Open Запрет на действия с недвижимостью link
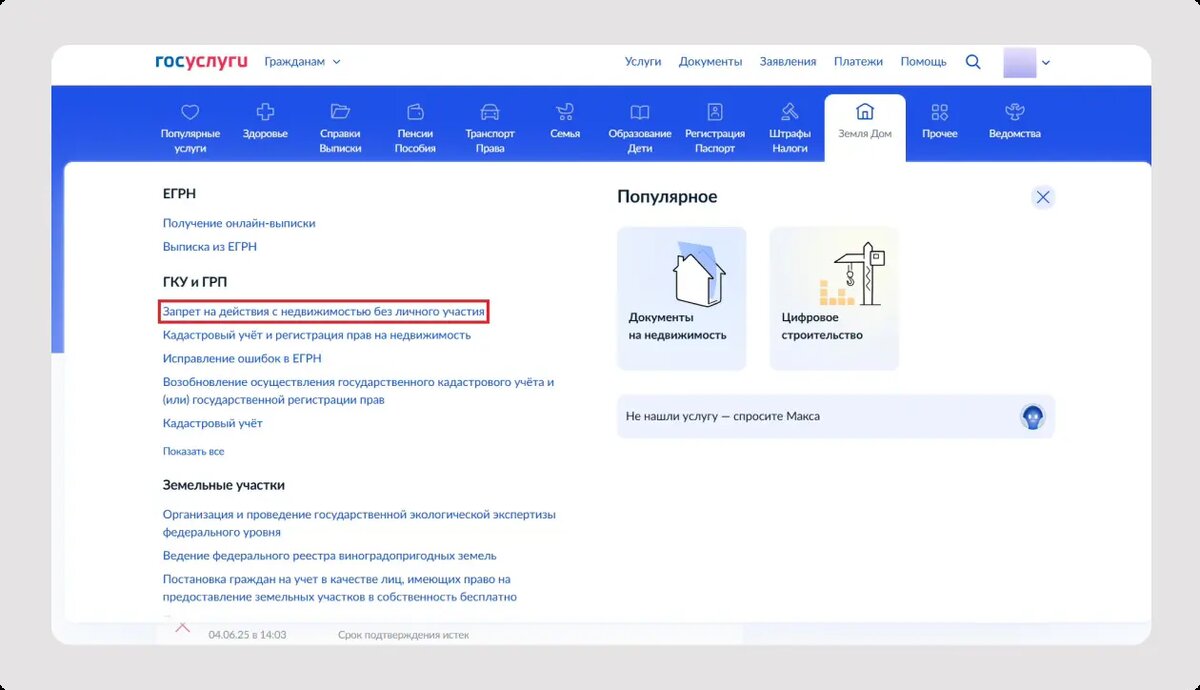Screen dimensions: 1200x690 (324, 312)
